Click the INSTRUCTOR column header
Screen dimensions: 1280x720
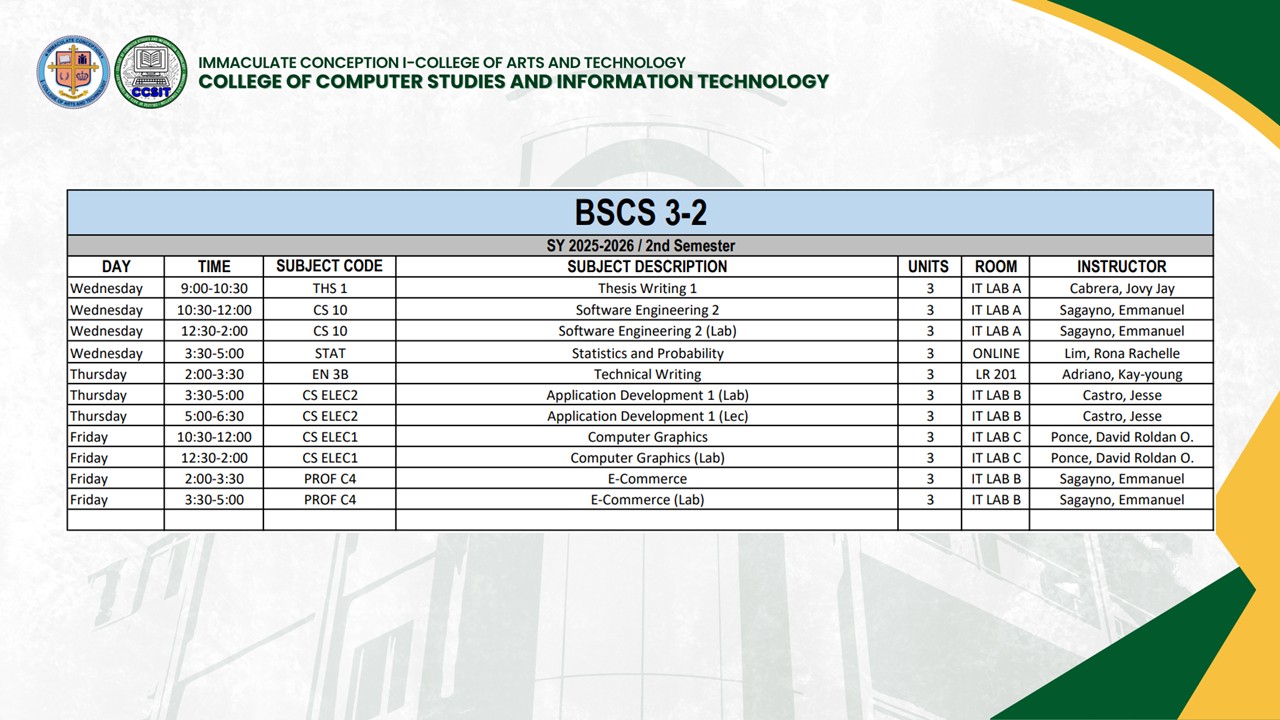pyautogui.click(x=1121, y=267)
